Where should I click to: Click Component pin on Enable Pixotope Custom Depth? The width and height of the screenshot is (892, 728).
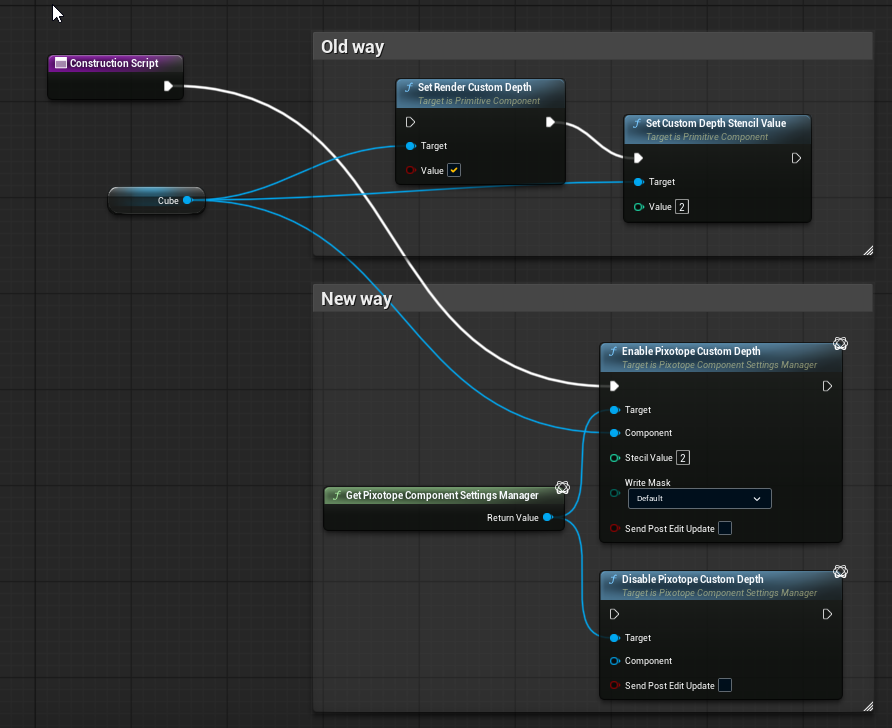614,433
